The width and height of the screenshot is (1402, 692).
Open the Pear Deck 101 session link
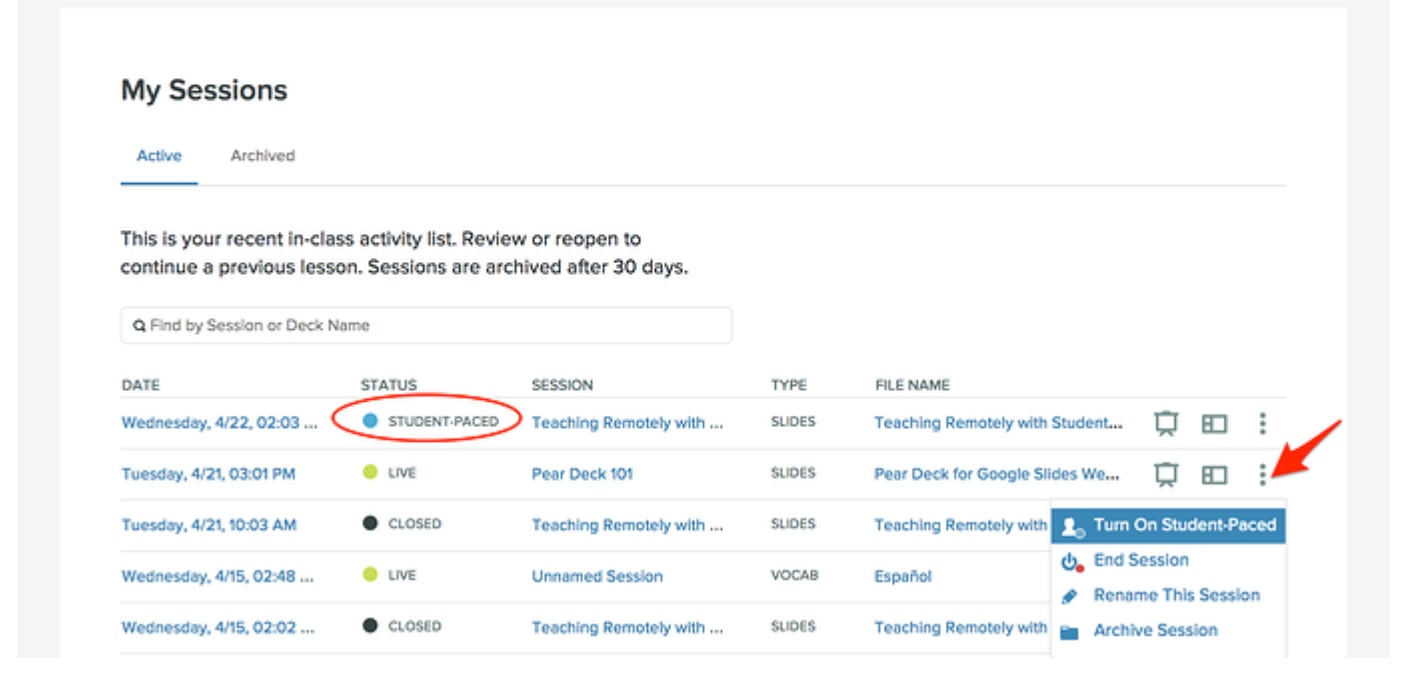pyautogui.click(x=582, y=474)
